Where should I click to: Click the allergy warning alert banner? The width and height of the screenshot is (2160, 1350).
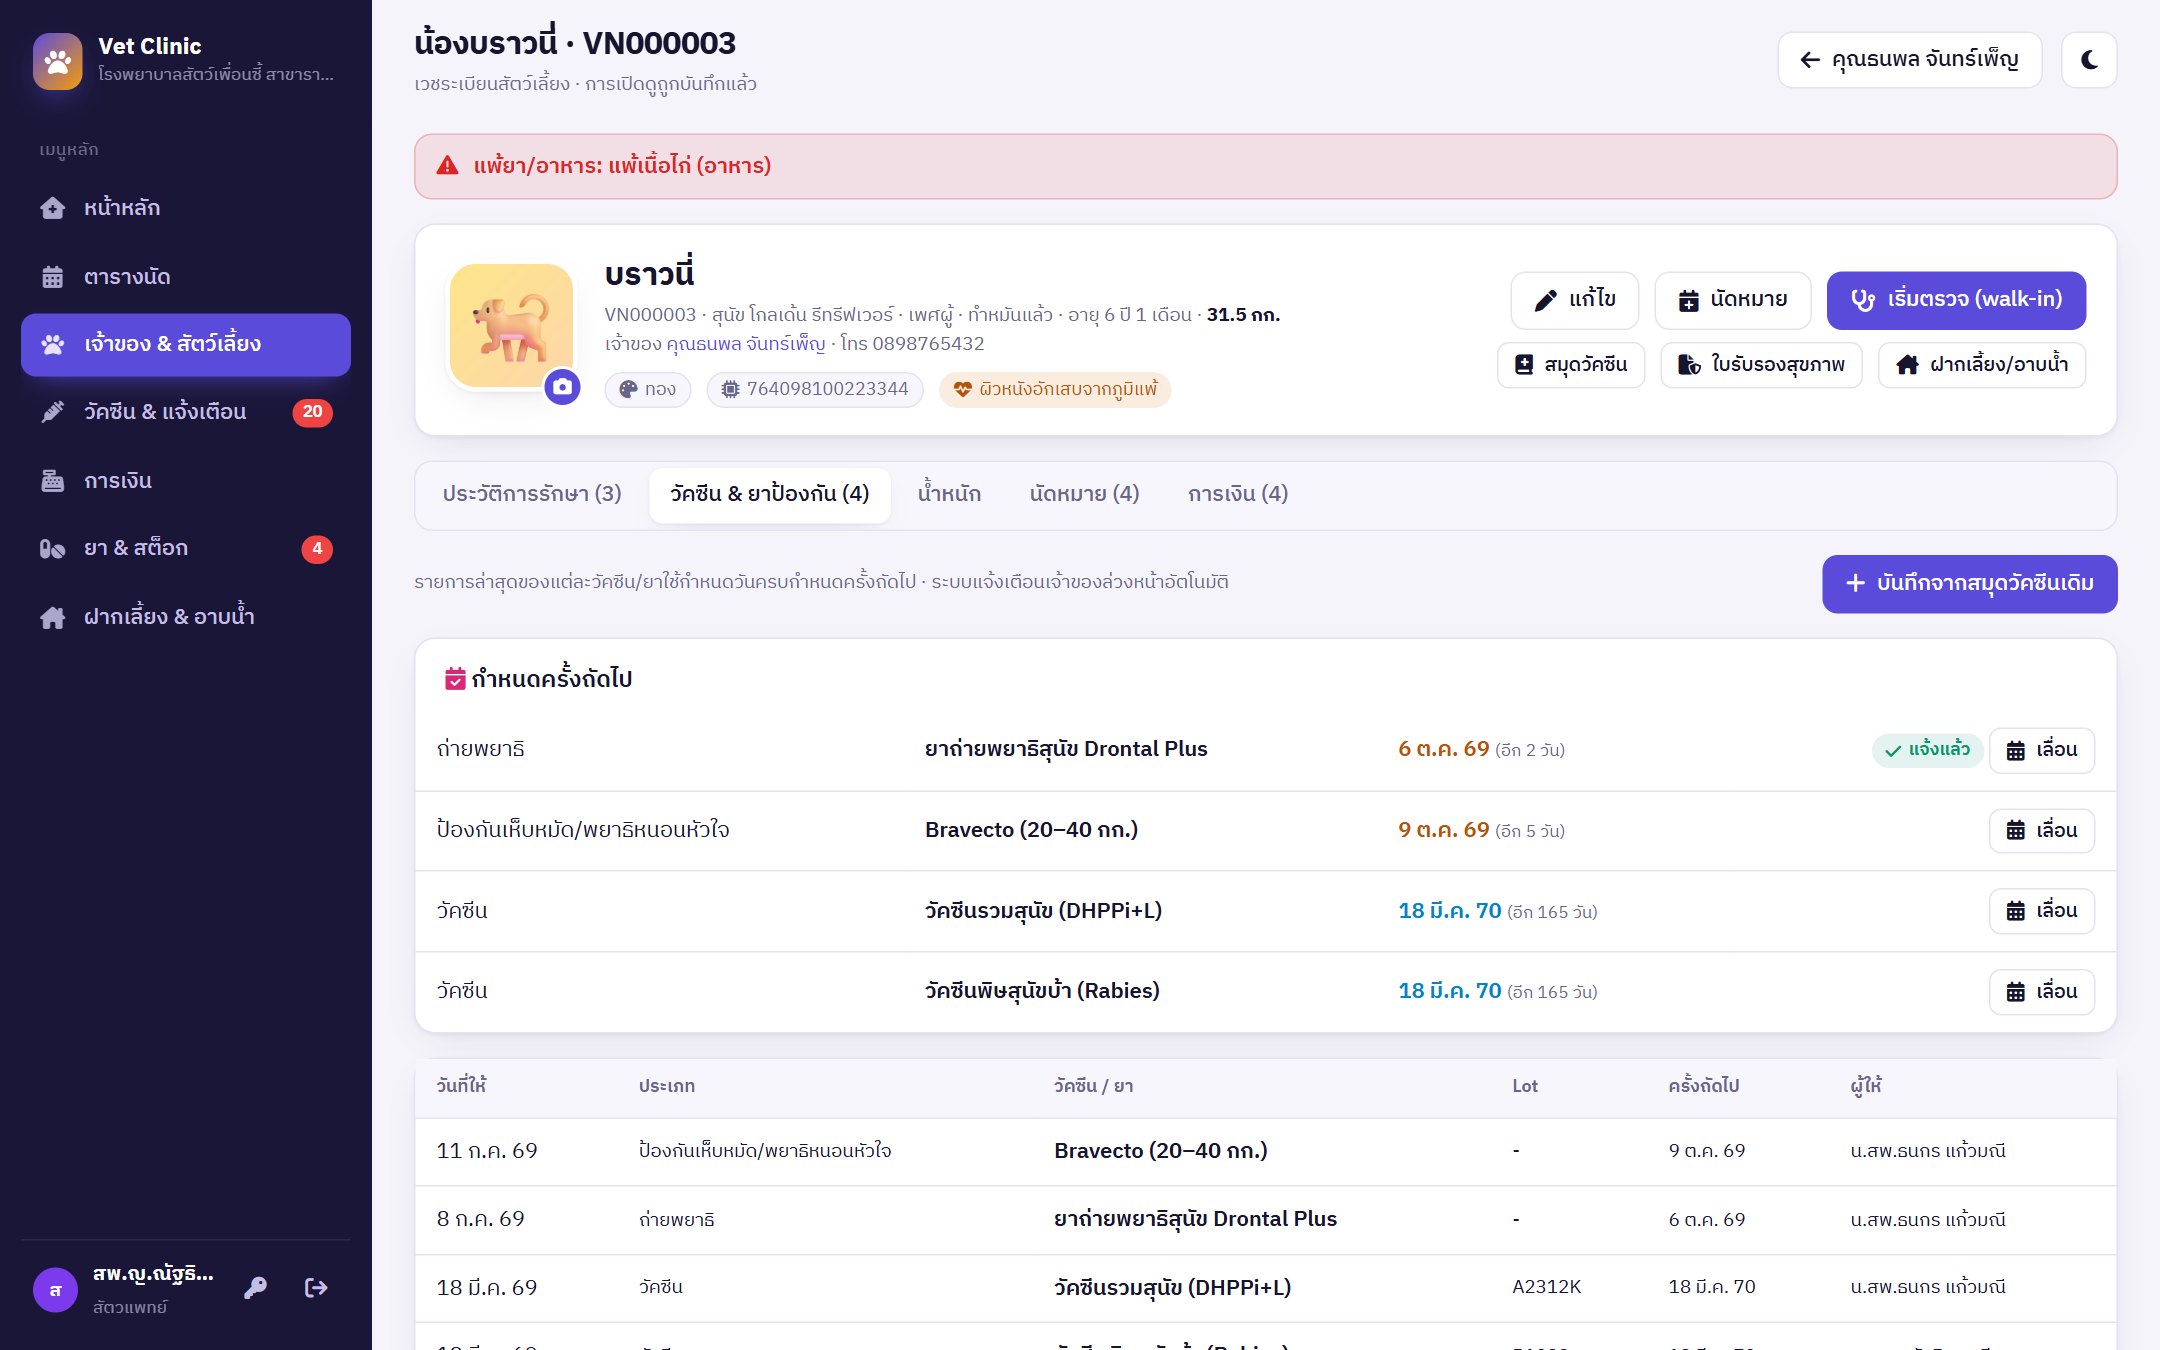pos(1265,166)
